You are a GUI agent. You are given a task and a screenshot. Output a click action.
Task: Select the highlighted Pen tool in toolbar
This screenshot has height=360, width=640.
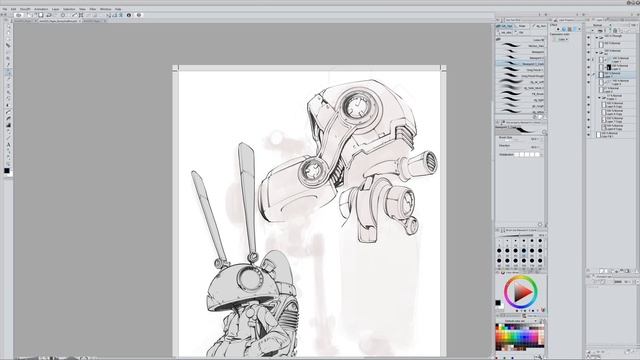[x=8, y=72]
